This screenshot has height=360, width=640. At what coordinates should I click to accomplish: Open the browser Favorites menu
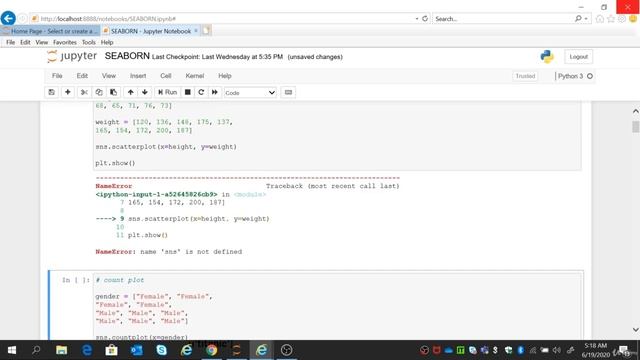tap(64, 42)
